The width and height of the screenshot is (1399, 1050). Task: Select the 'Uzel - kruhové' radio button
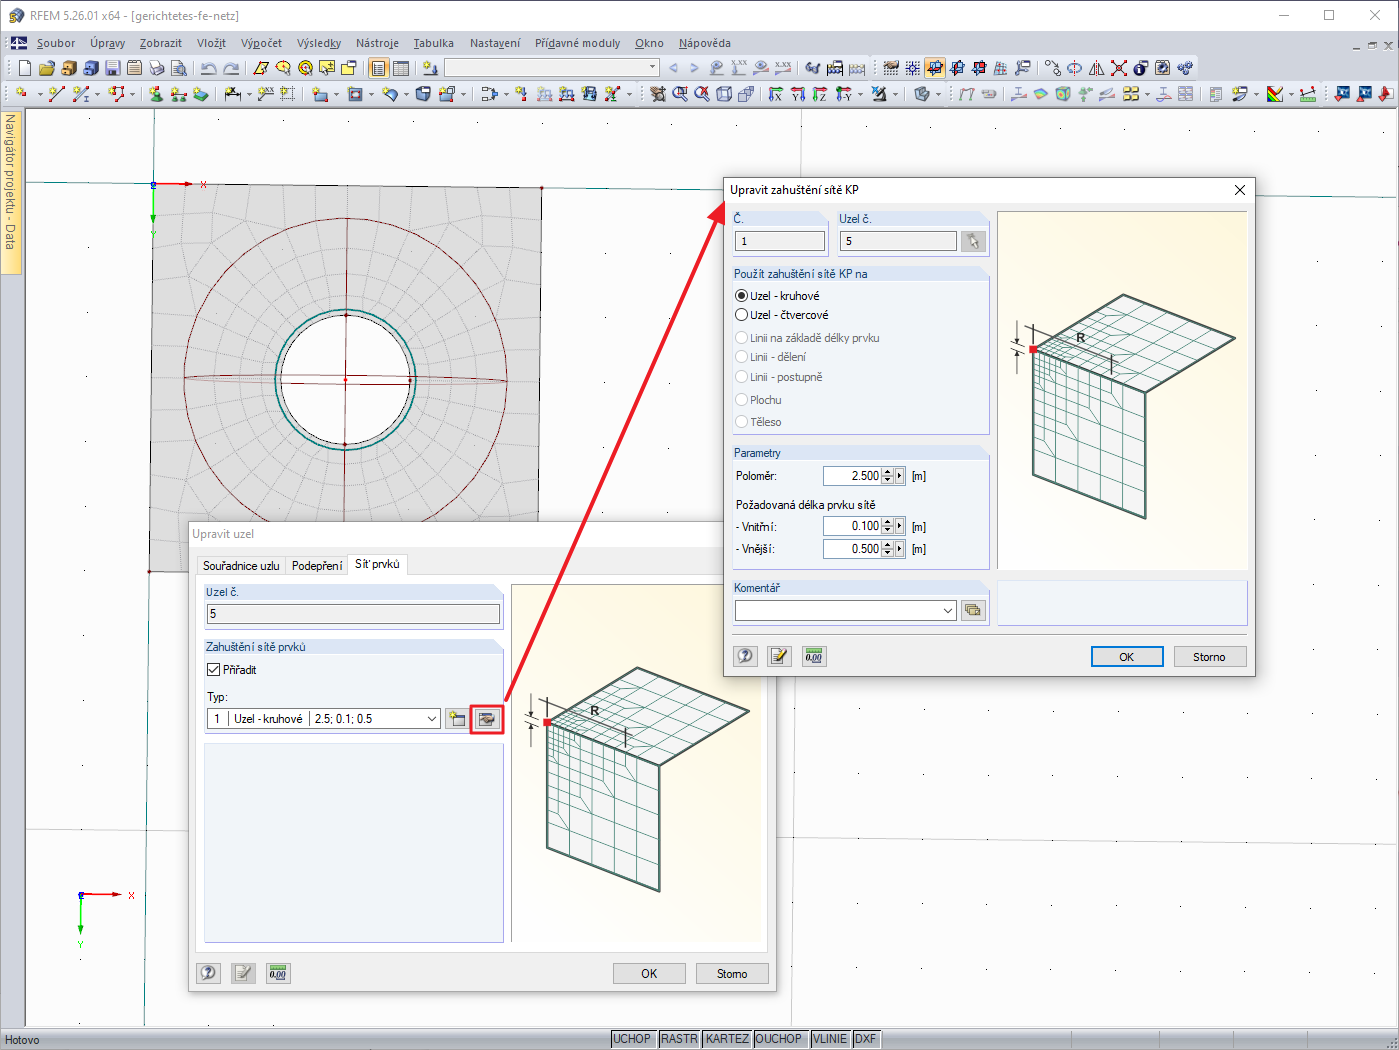pos(742,296)
